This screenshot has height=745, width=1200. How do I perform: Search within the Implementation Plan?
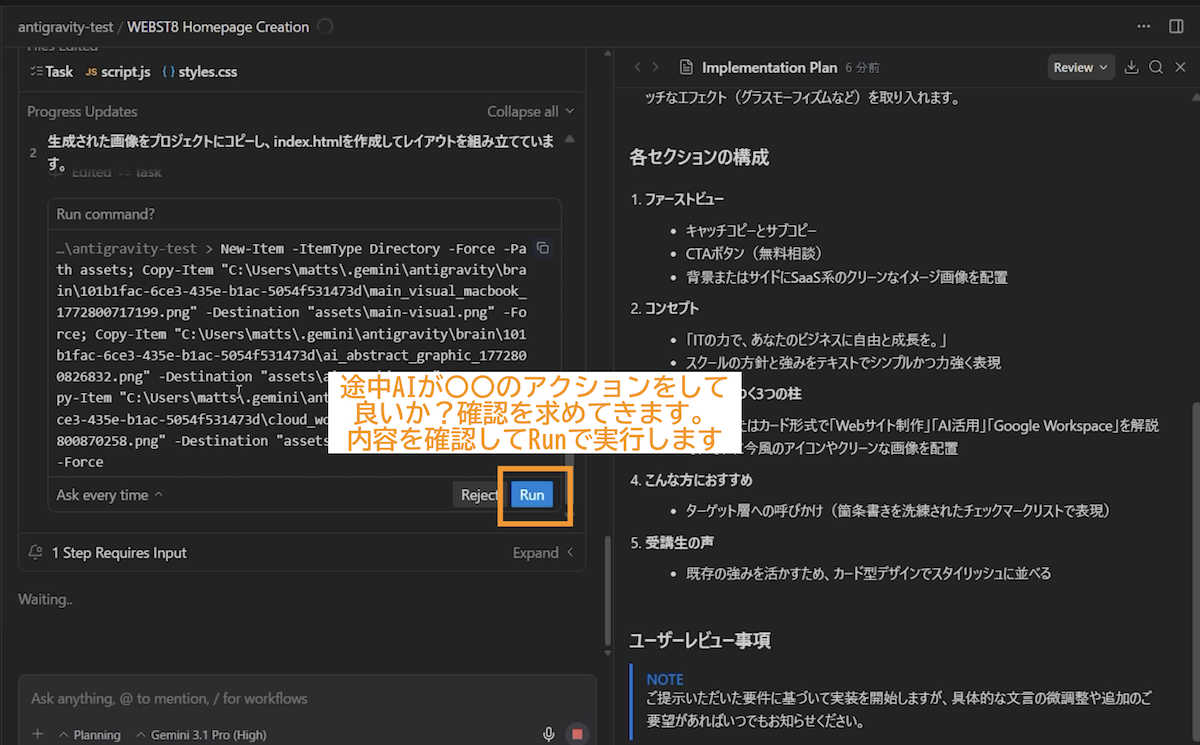1156,67
